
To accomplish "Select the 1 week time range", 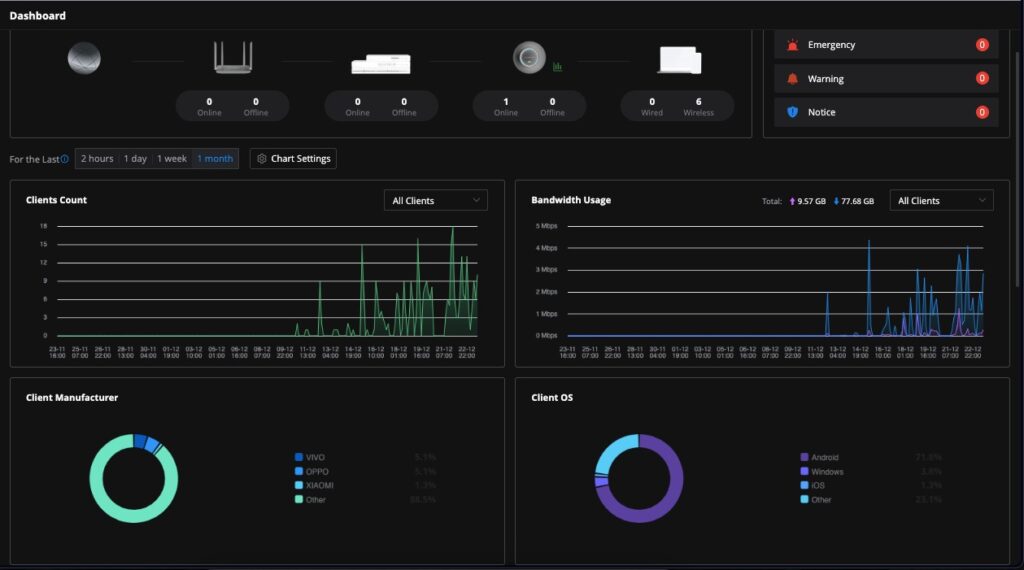I will tap(171, 159).
